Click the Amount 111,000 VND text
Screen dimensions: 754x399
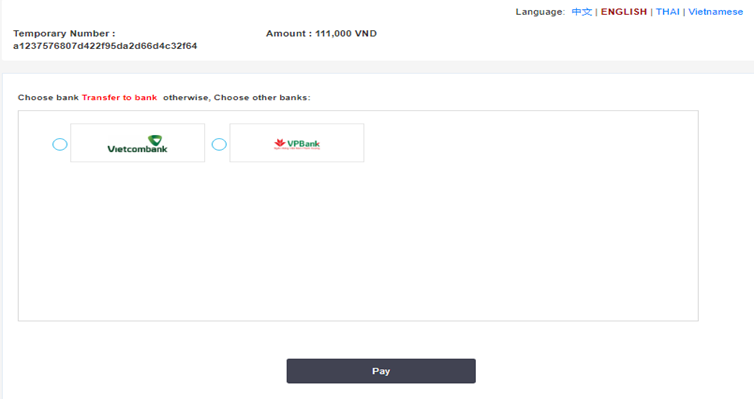321,34
